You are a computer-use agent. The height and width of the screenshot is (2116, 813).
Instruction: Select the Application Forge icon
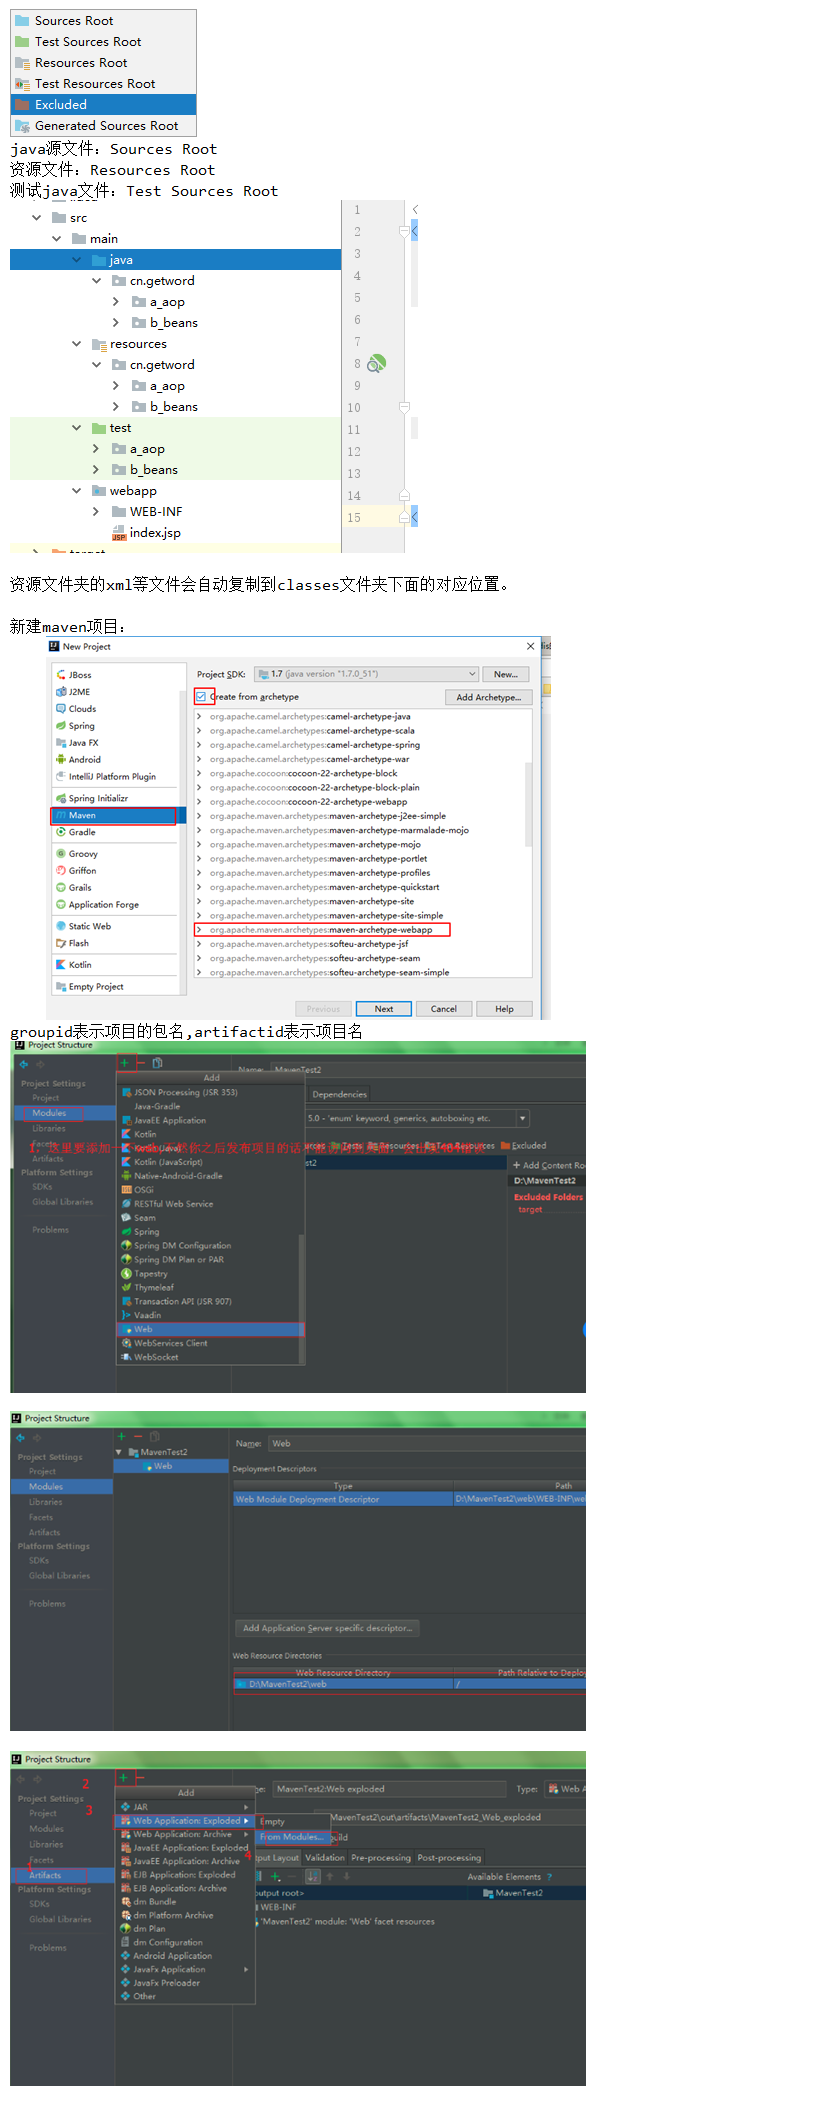click(x=61, y=905)
